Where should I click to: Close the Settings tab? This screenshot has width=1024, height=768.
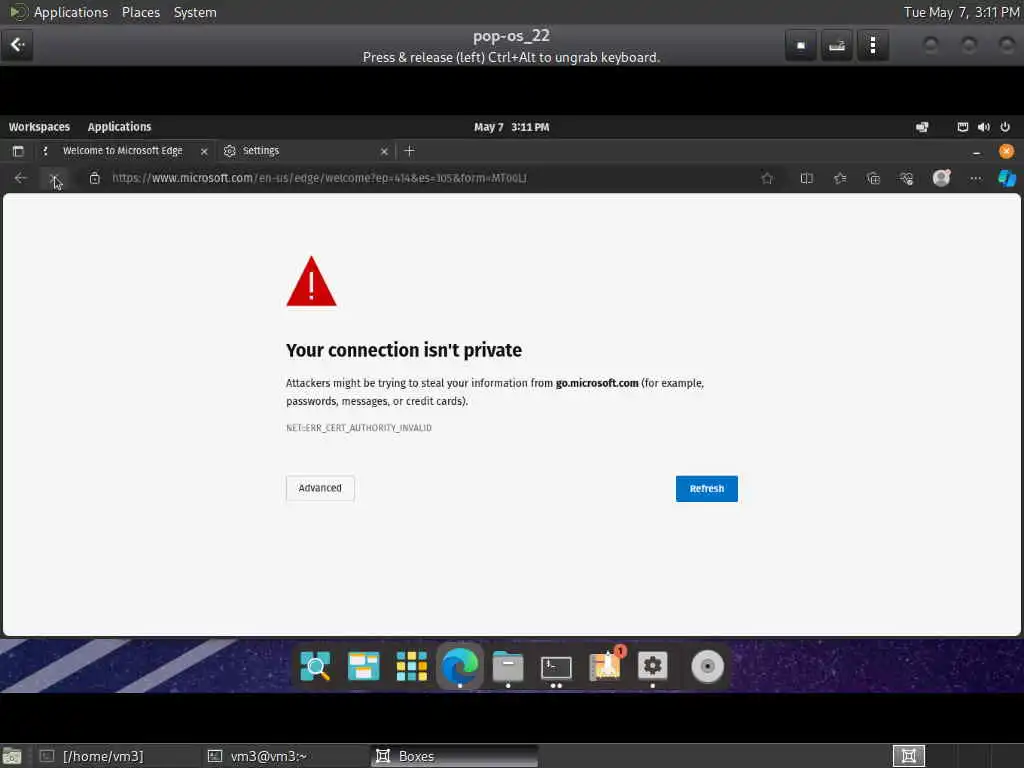pyautogui.click(x=384, y=151)
